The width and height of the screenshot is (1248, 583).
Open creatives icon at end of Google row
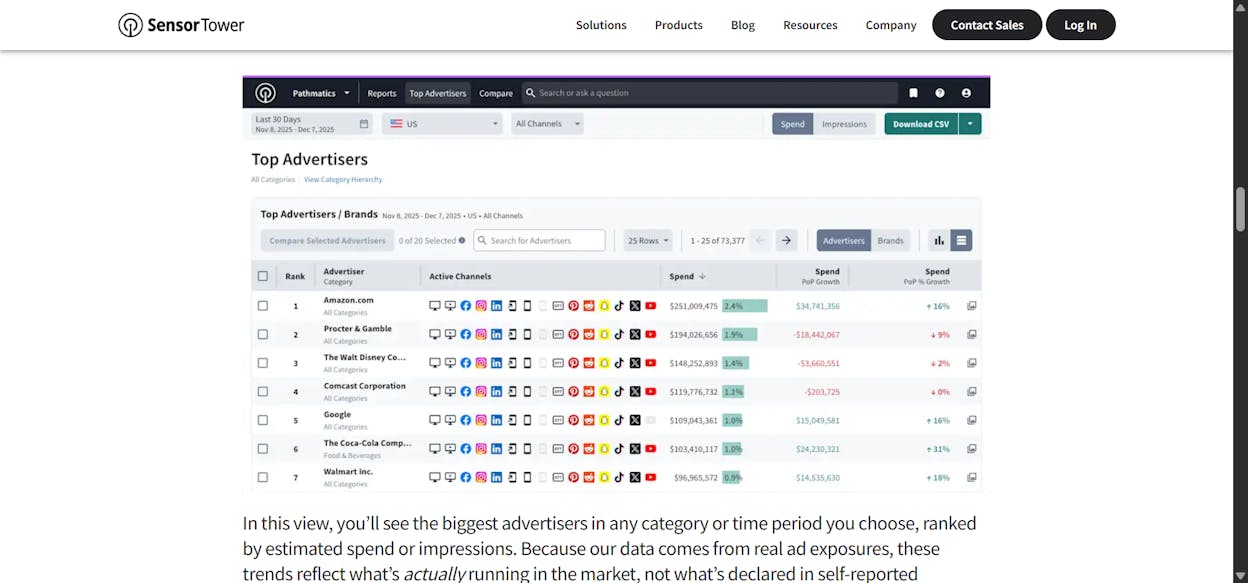click(972, 420)
